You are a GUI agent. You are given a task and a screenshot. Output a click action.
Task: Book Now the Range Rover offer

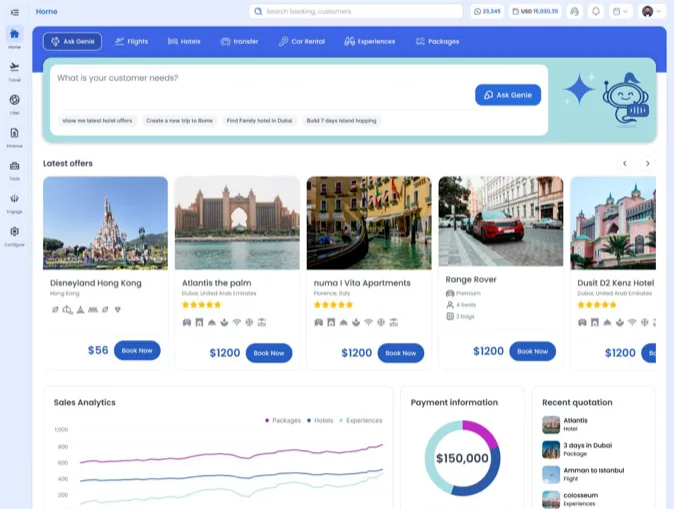coord(533,351)
